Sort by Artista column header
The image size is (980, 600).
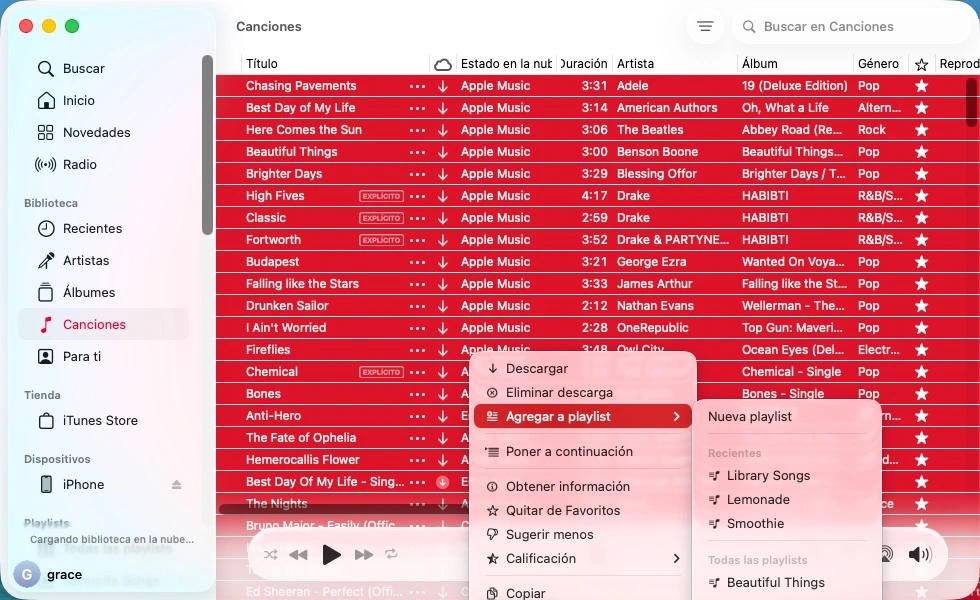pos(675,64)
